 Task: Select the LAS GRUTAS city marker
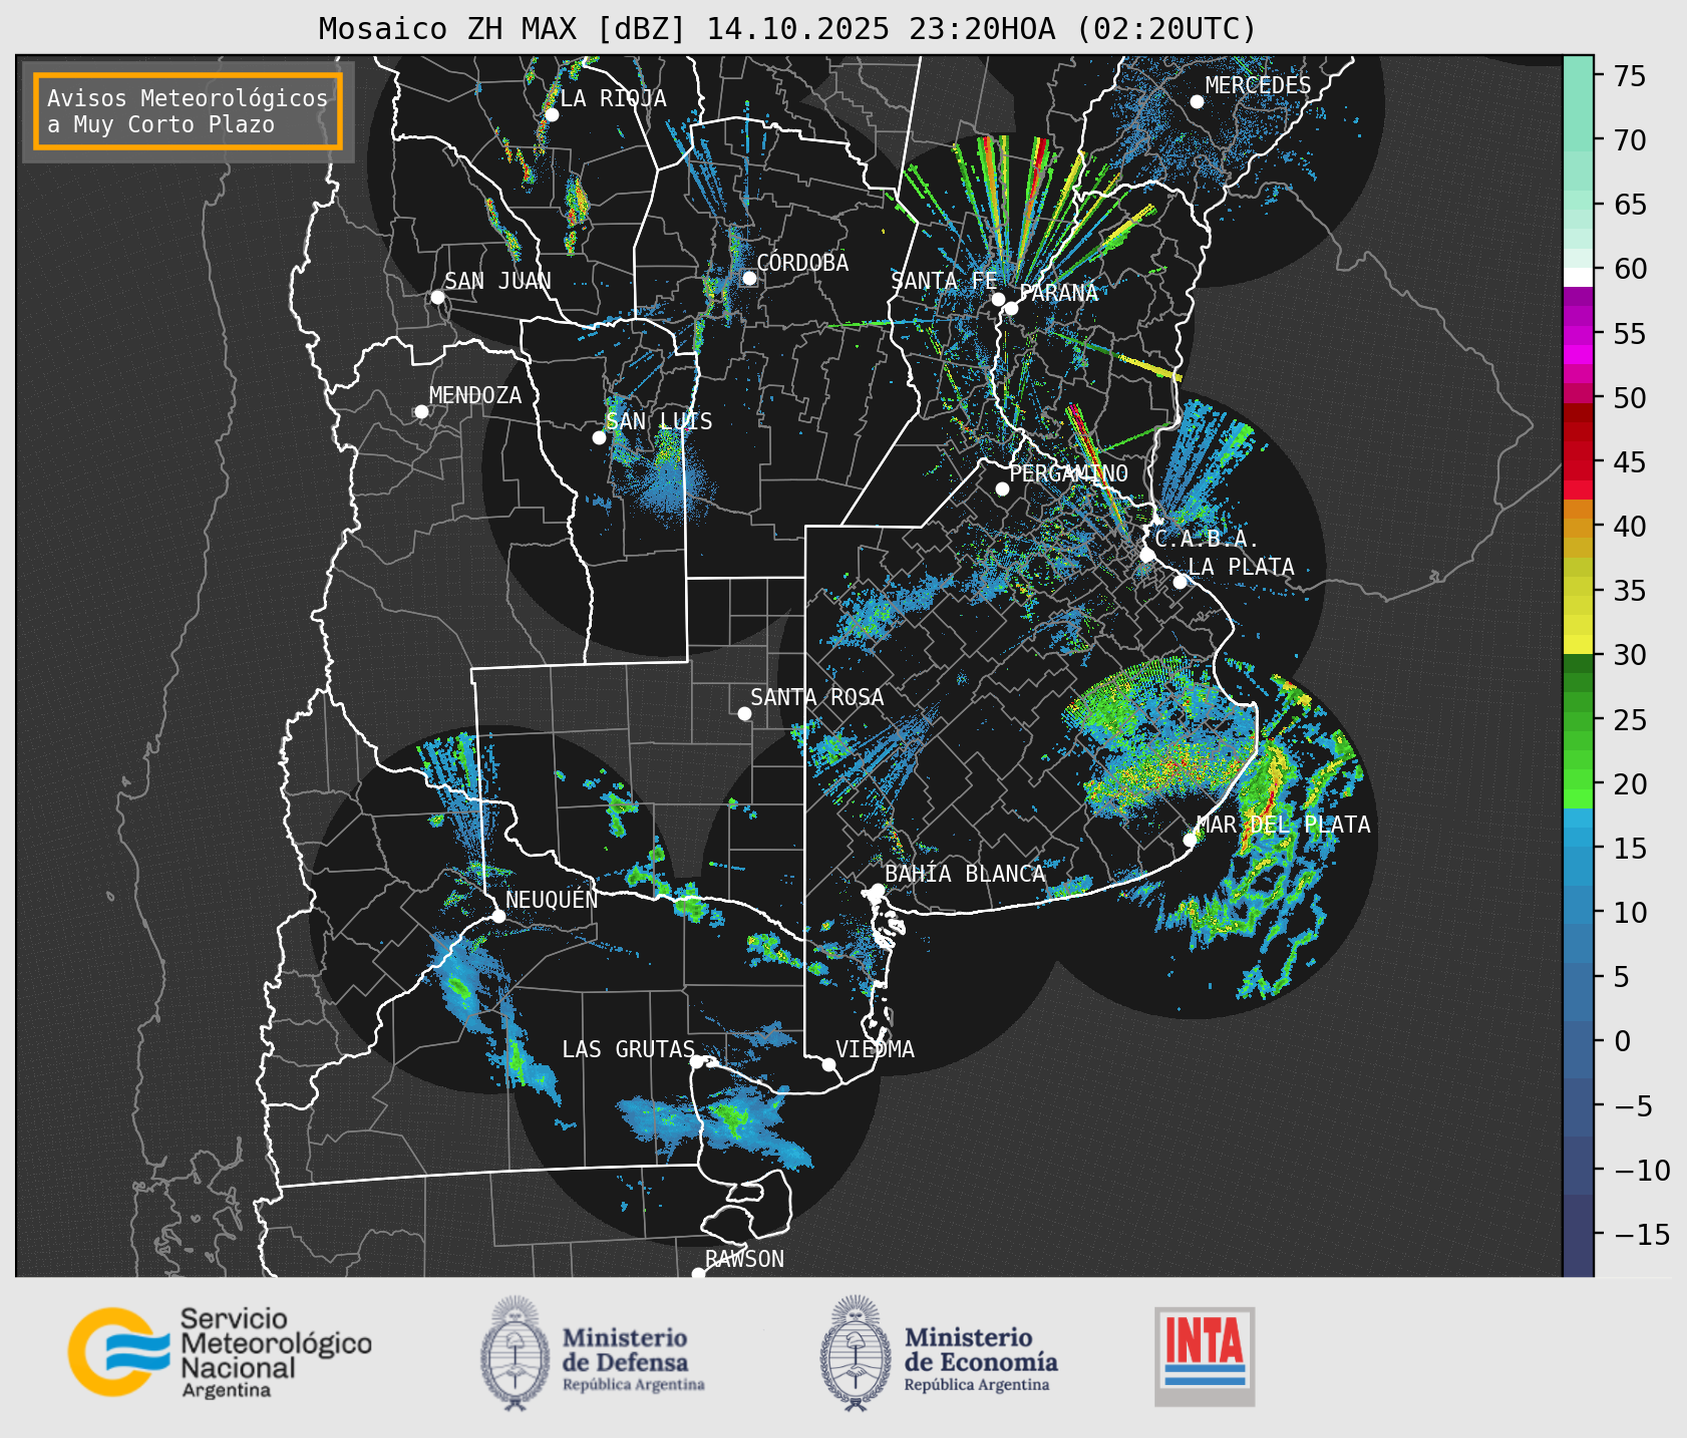tap(697, 1061)
